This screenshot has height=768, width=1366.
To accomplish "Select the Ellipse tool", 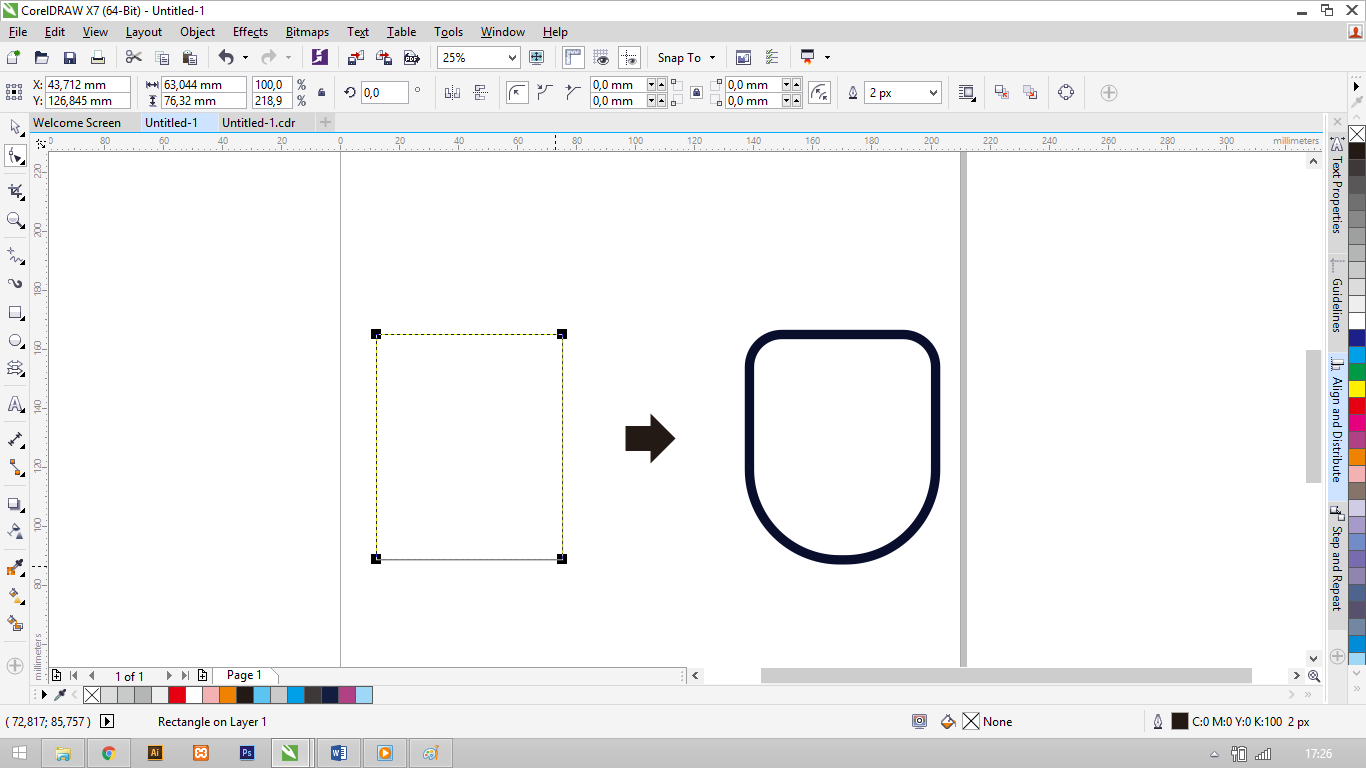I will (14, 340).
